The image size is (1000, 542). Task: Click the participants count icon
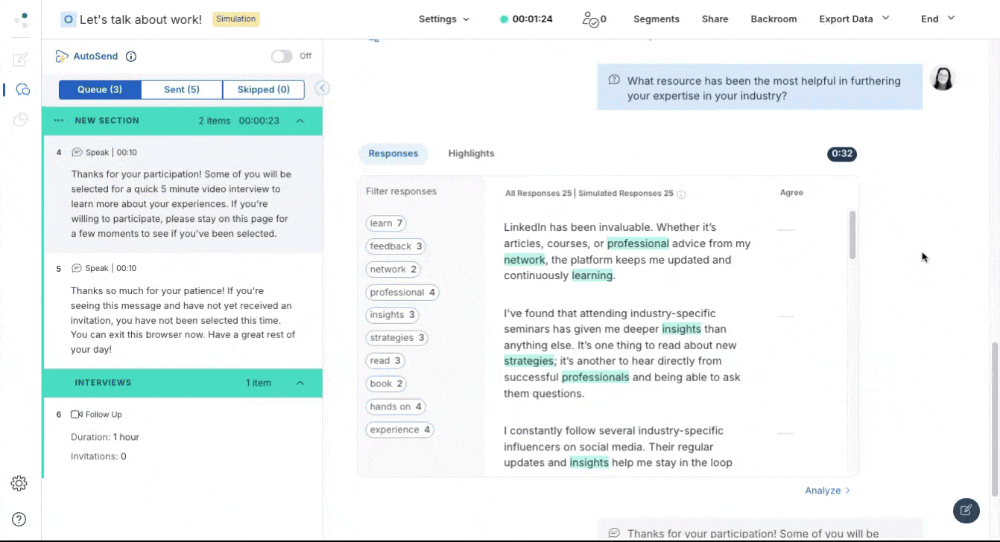tap(594, 19)
